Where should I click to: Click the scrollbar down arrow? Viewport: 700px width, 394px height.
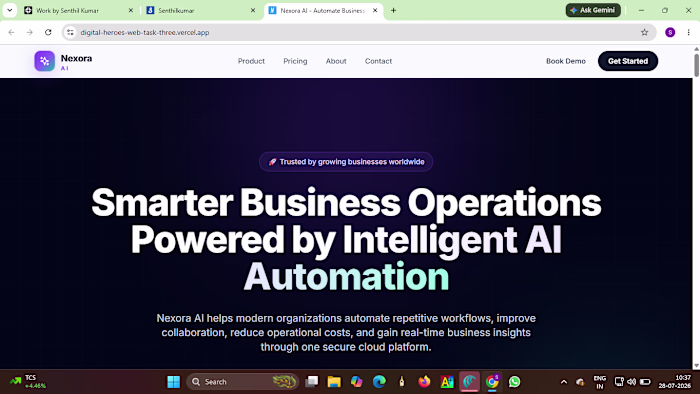point(696,365)
